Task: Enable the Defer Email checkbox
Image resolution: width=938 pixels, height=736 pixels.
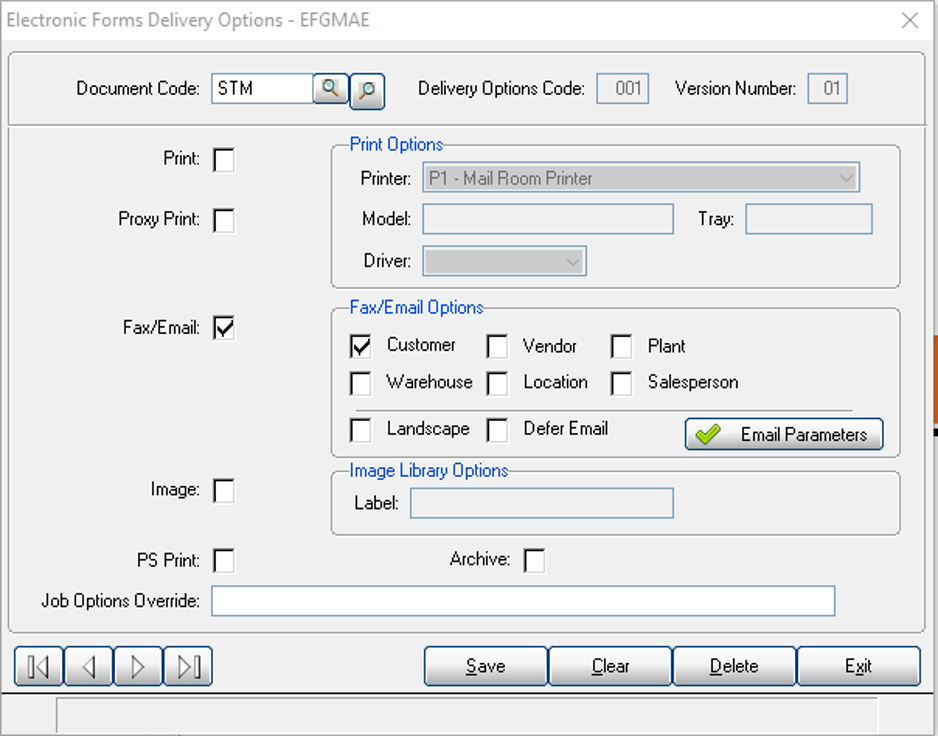Action: (497, 430)
